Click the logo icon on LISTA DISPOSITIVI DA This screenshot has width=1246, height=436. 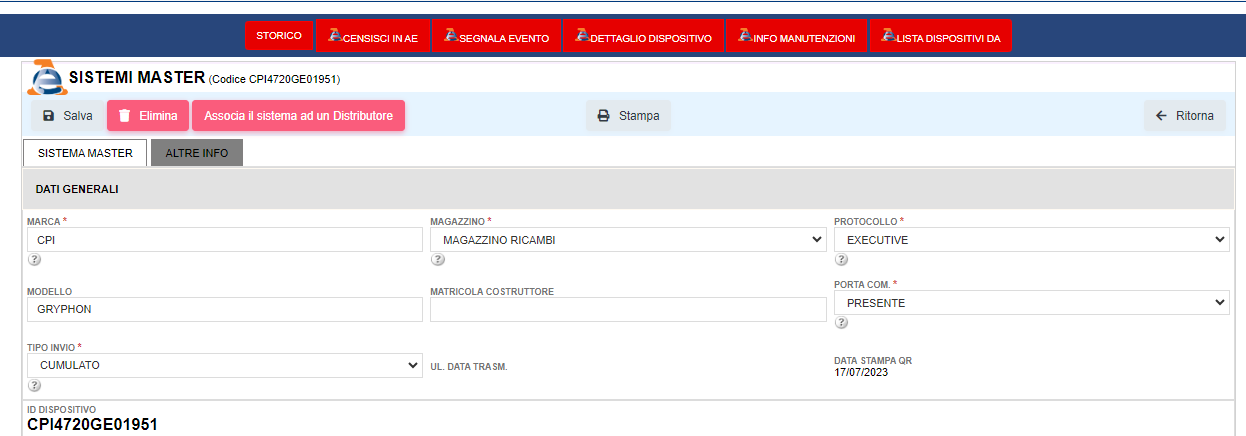coord(889,36)
